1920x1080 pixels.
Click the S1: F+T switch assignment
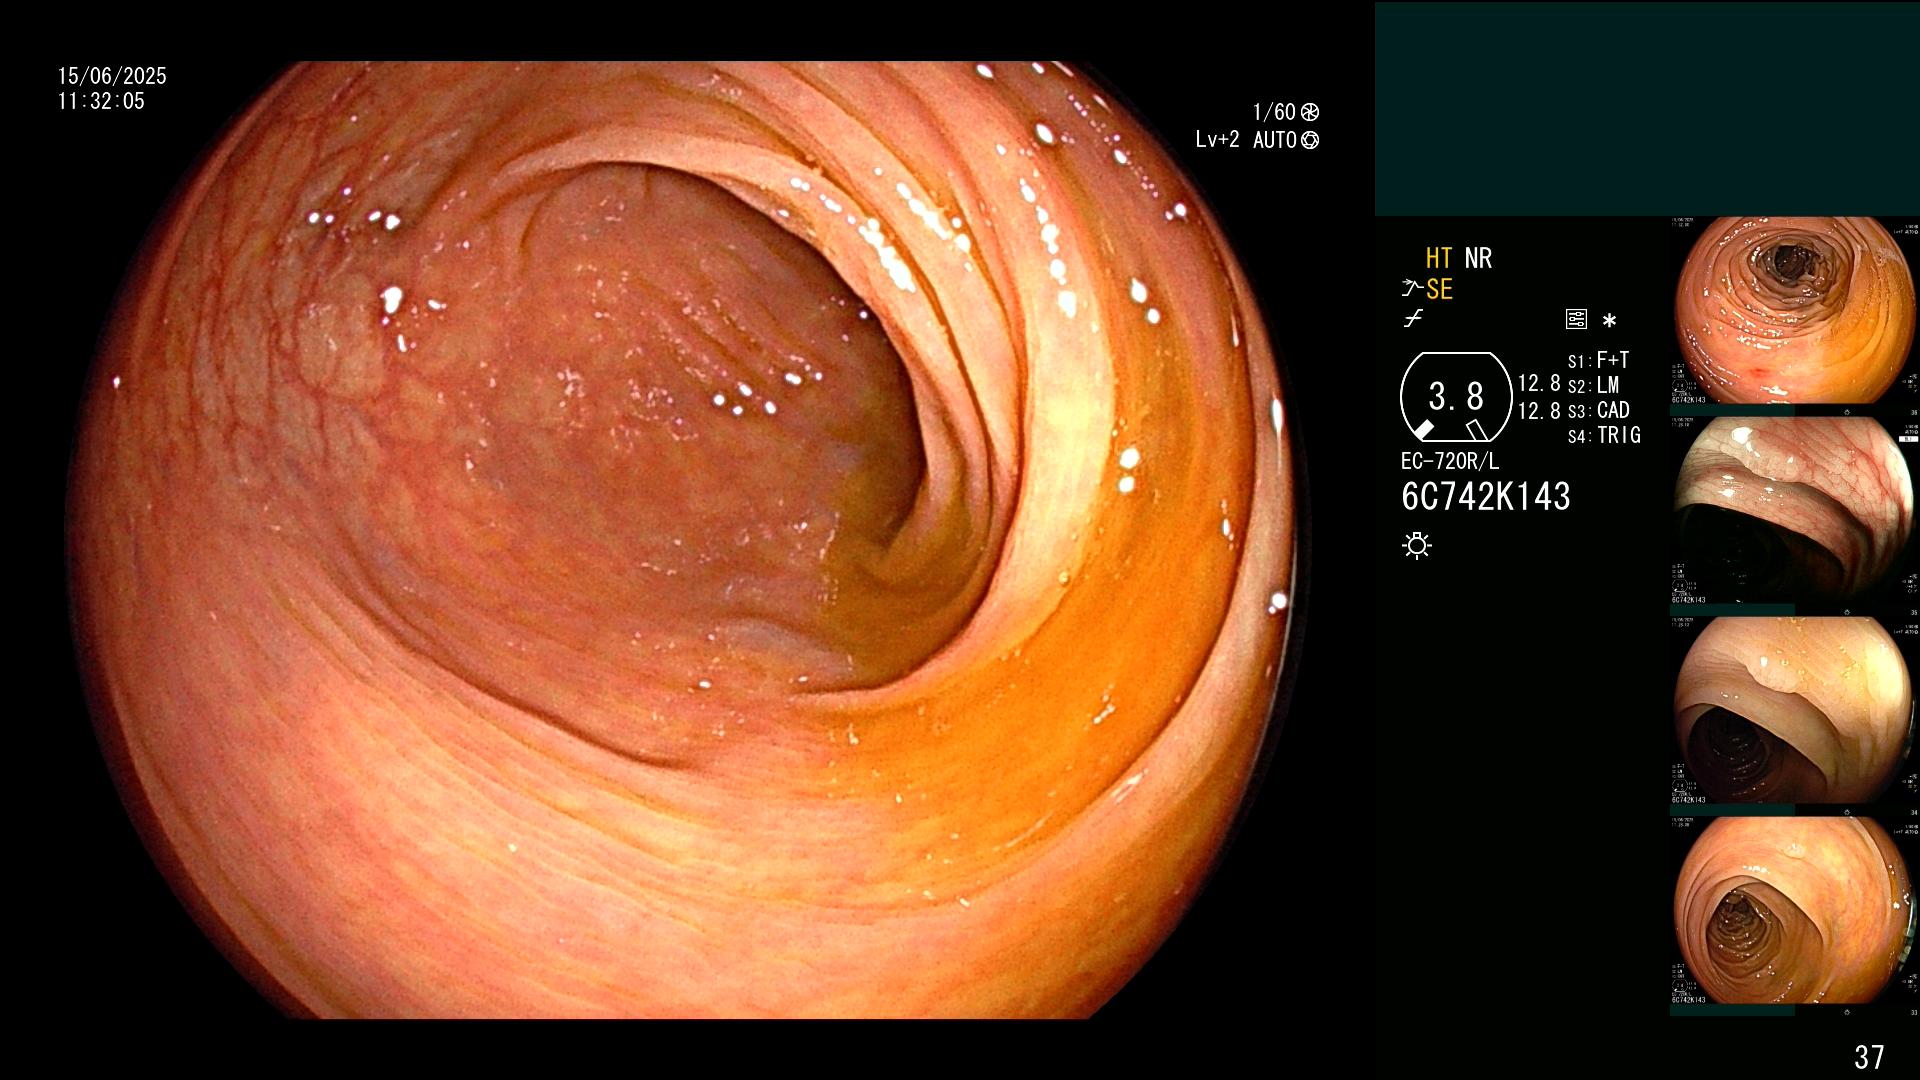click(1598, 360)
